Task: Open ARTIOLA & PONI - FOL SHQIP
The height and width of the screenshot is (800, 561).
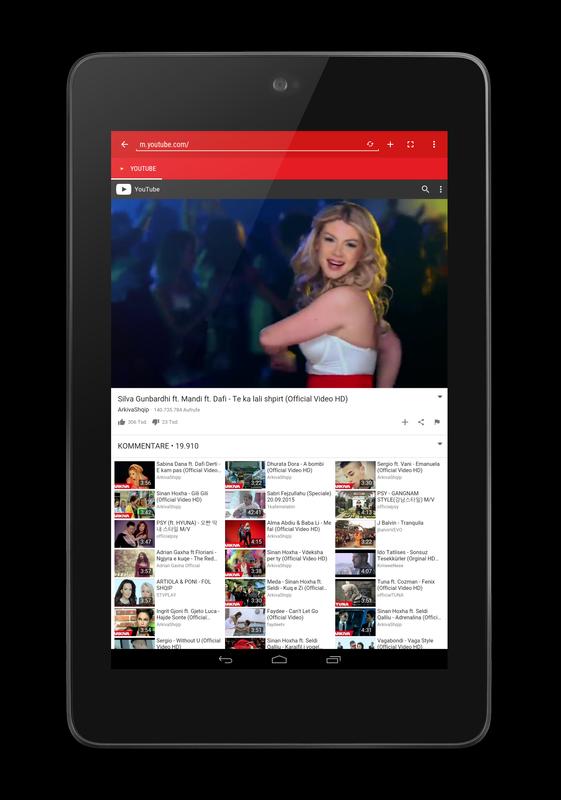Action: coord(184,585)
